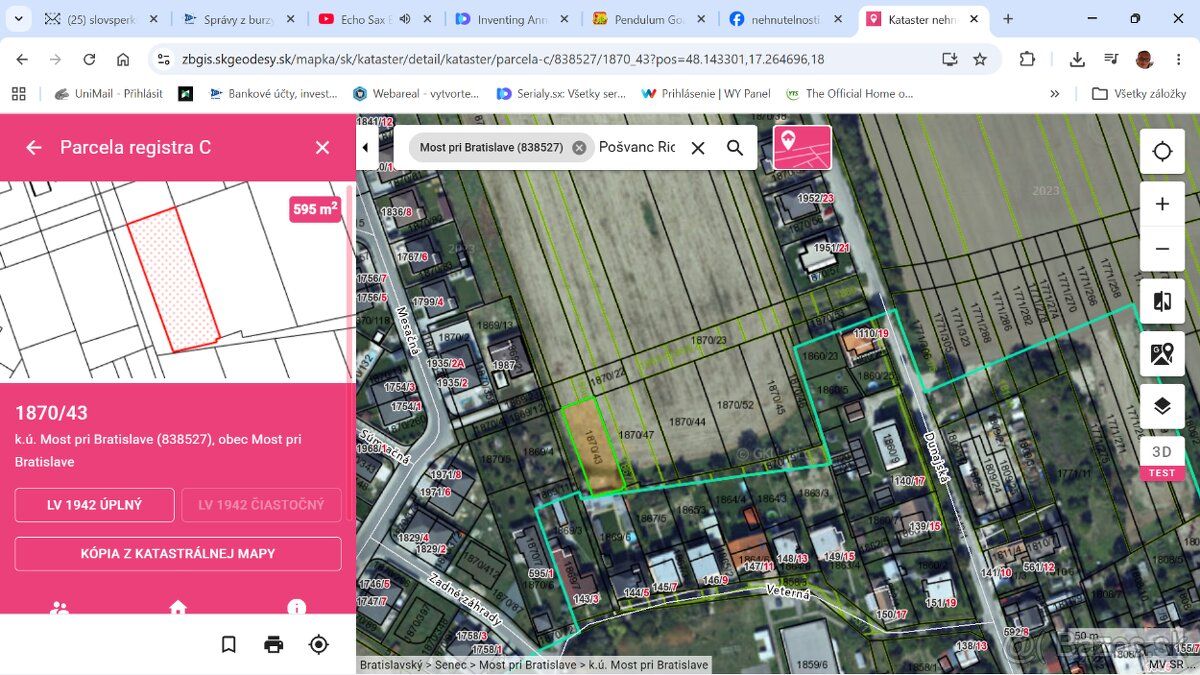Click the locate-my-position crosshair button

(1162, 152)
